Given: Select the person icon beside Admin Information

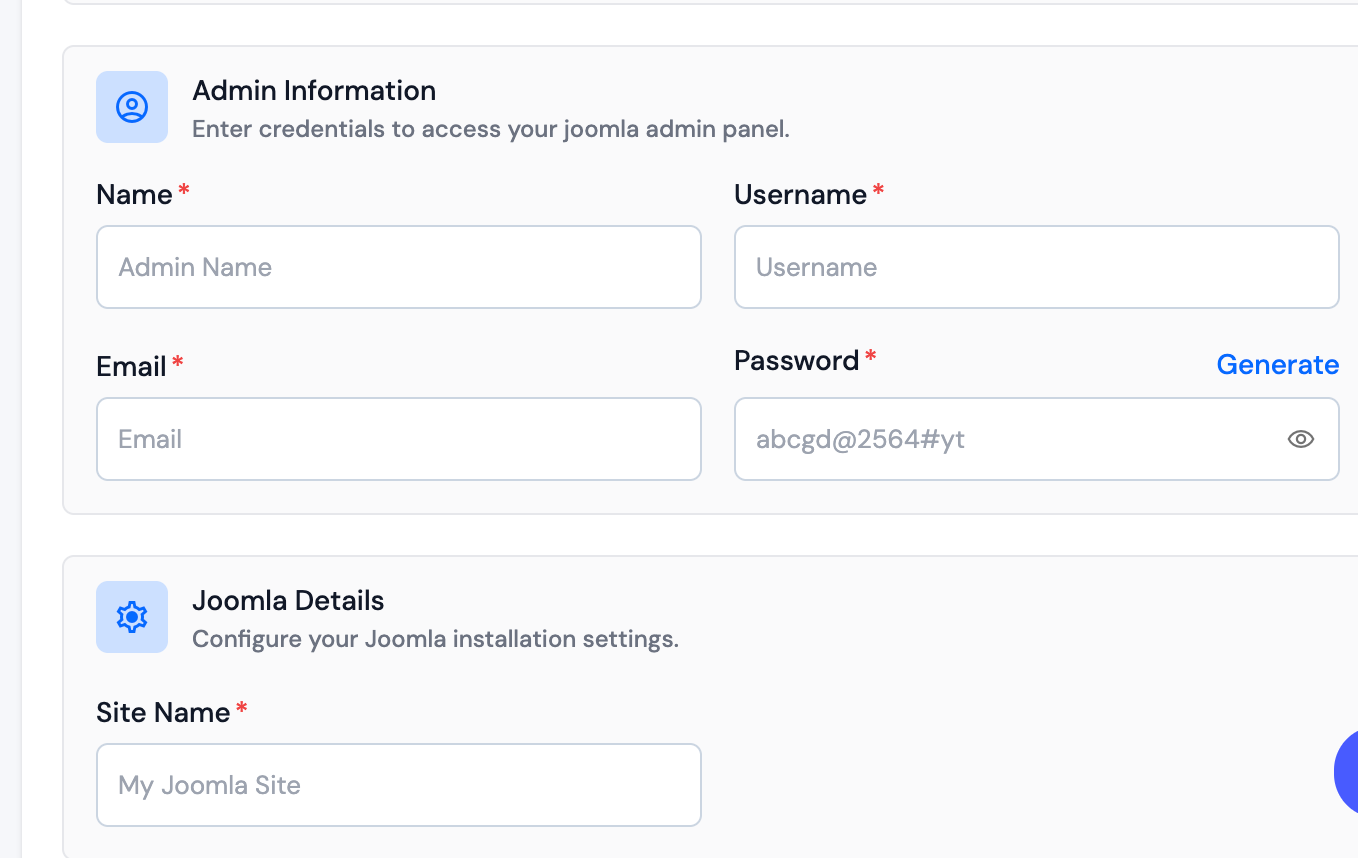Looking at the screenshot, I should pos(131,107).
